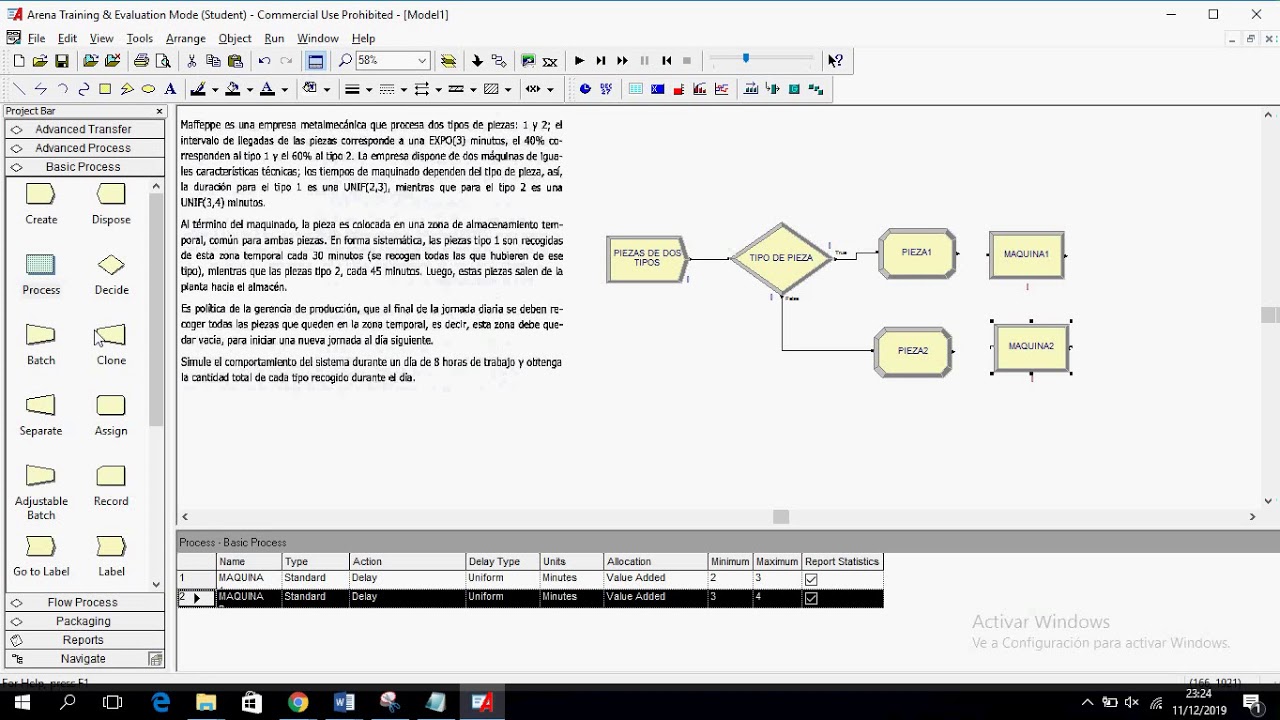
Task: Insert Histogram animation icon
Action: 701,89
